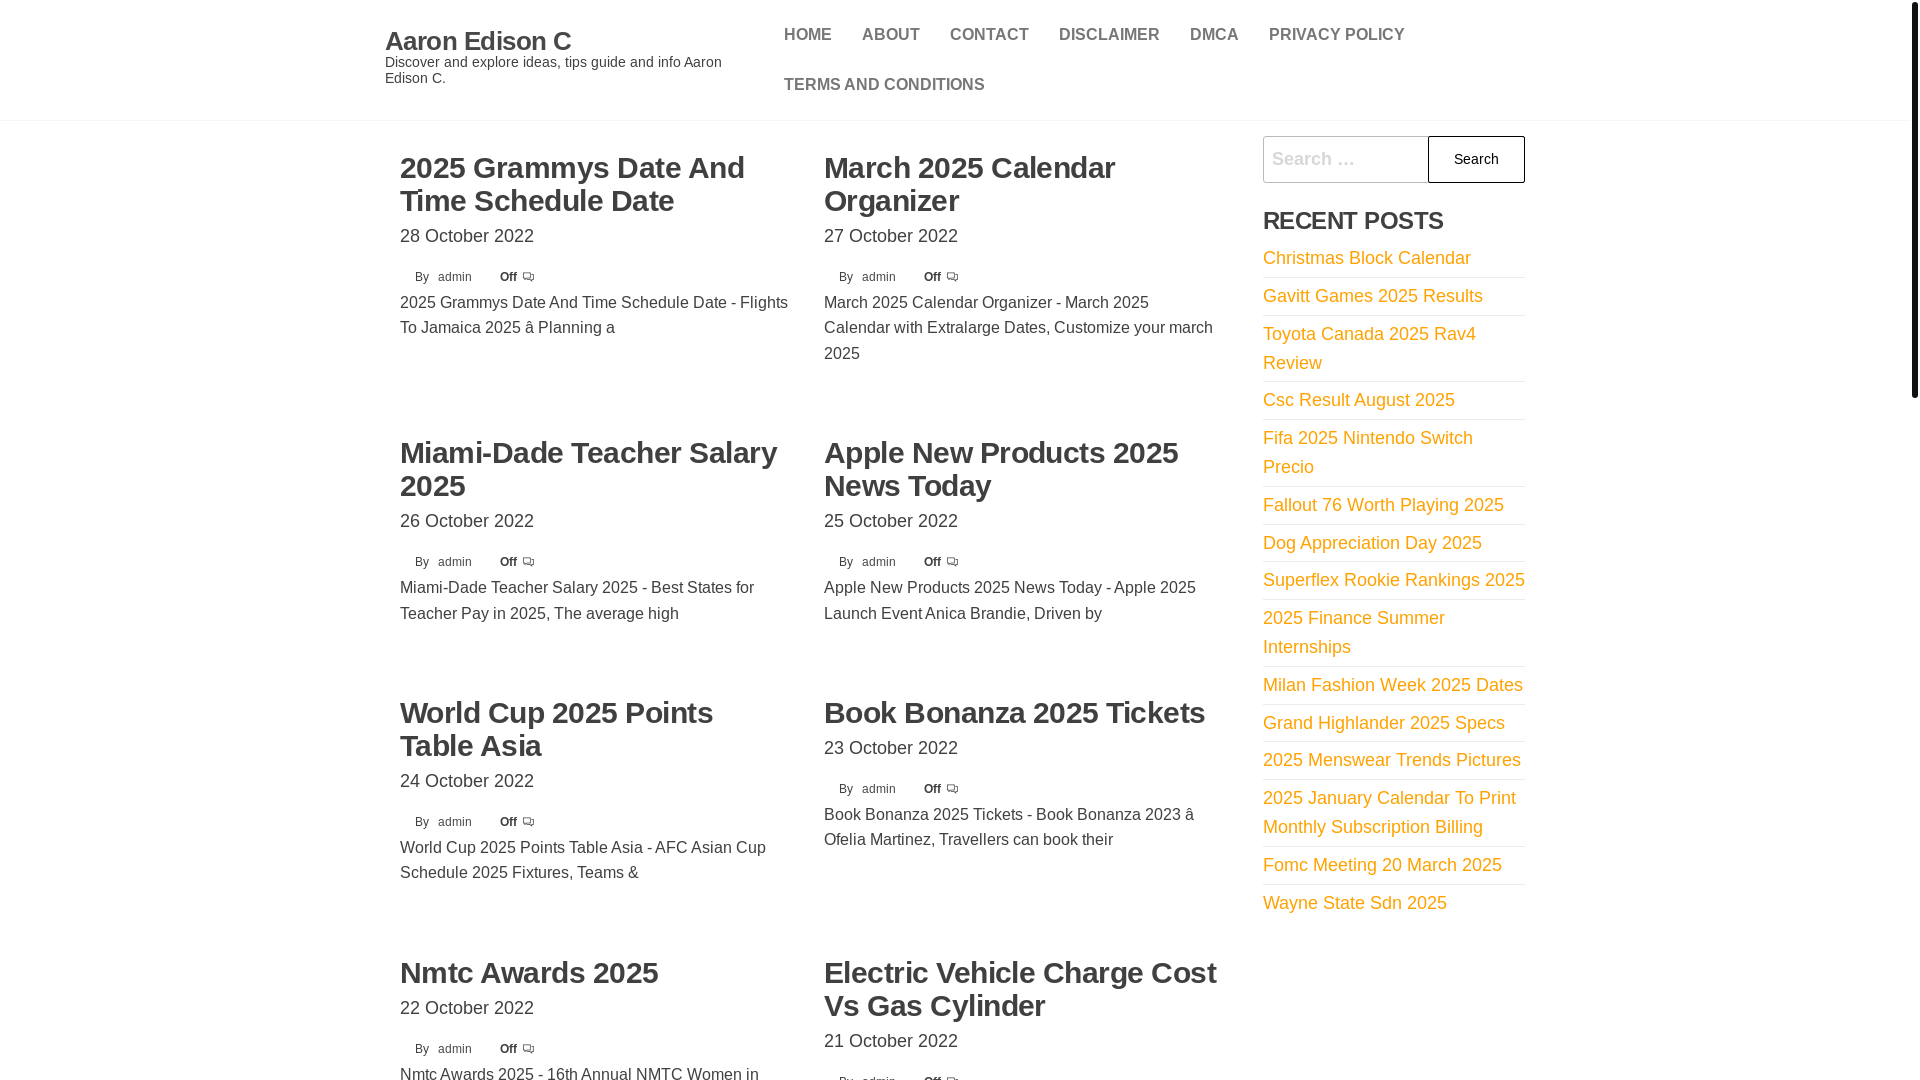Open recent post Dog Appreciation Day 2025

tap(1372, 543)
